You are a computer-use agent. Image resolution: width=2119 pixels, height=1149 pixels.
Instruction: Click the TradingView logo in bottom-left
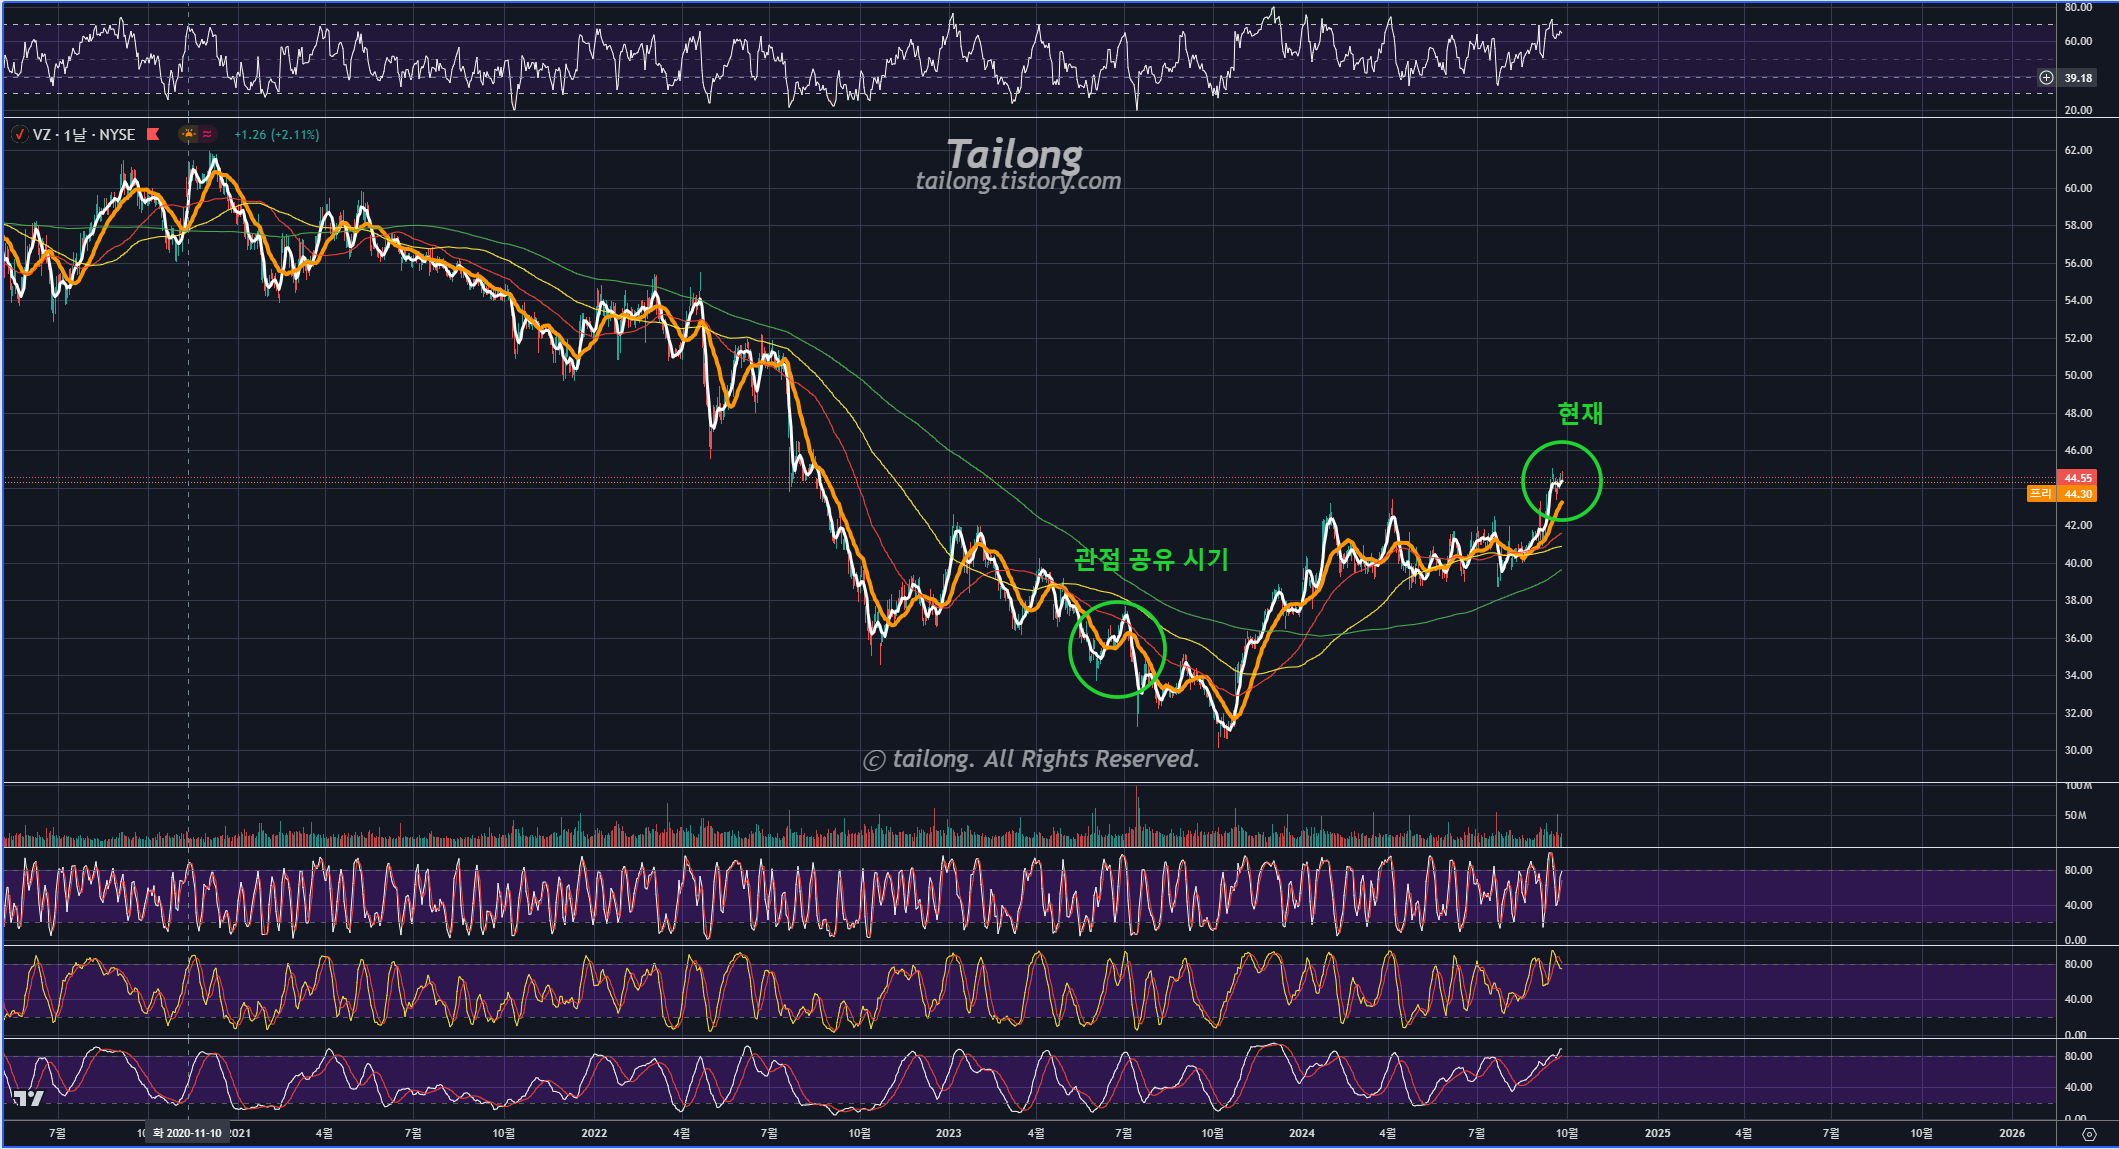[29, 1098]
